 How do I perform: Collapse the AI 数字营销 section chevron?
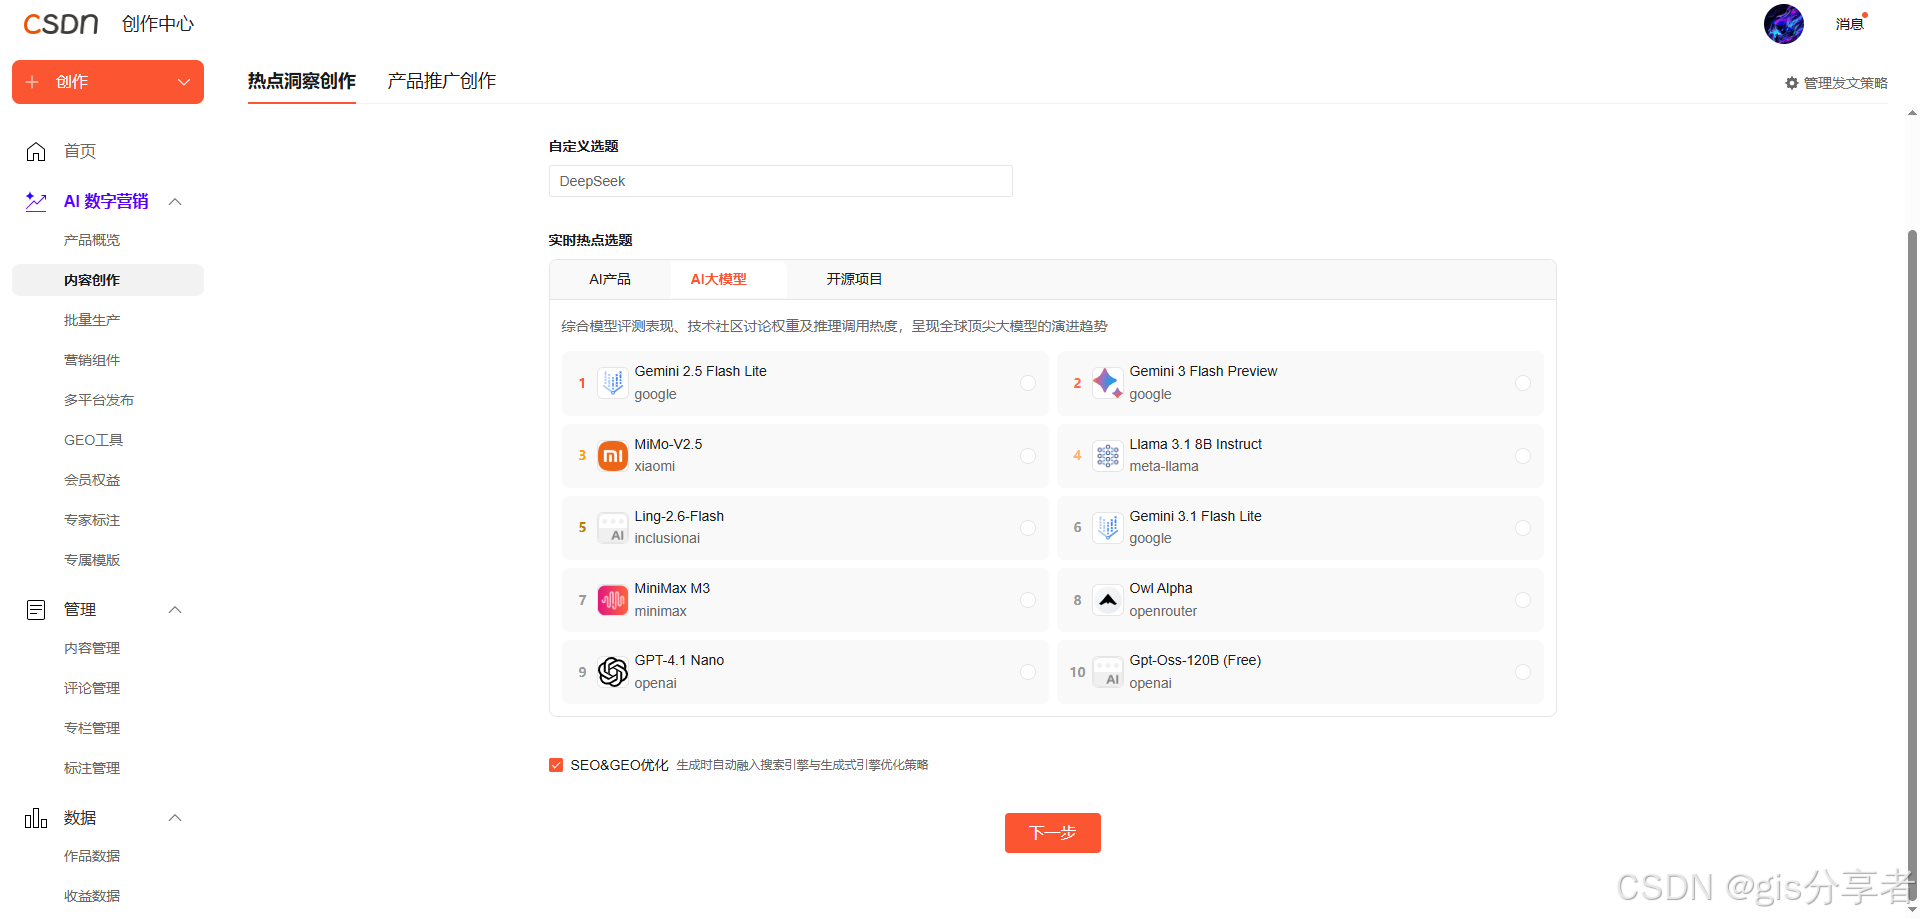click(x=175, y=202)
